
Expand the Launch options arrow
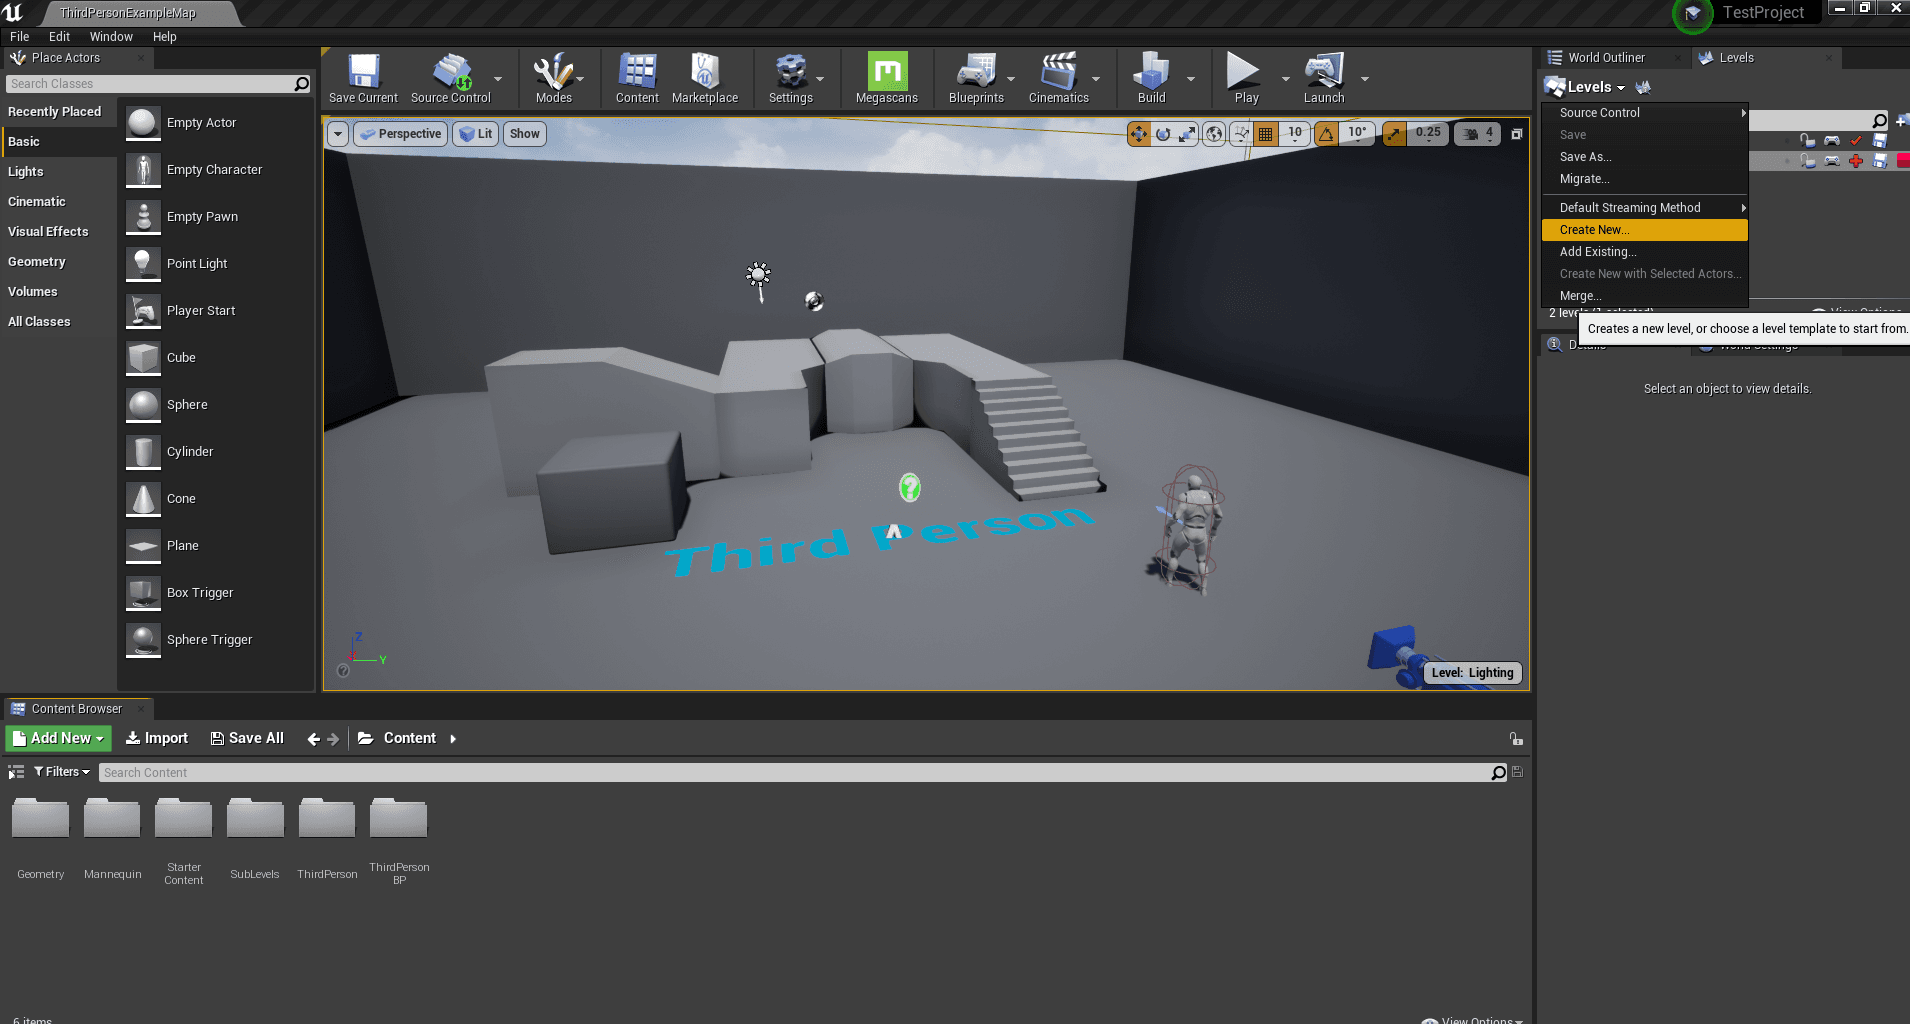pos(1364,78)
